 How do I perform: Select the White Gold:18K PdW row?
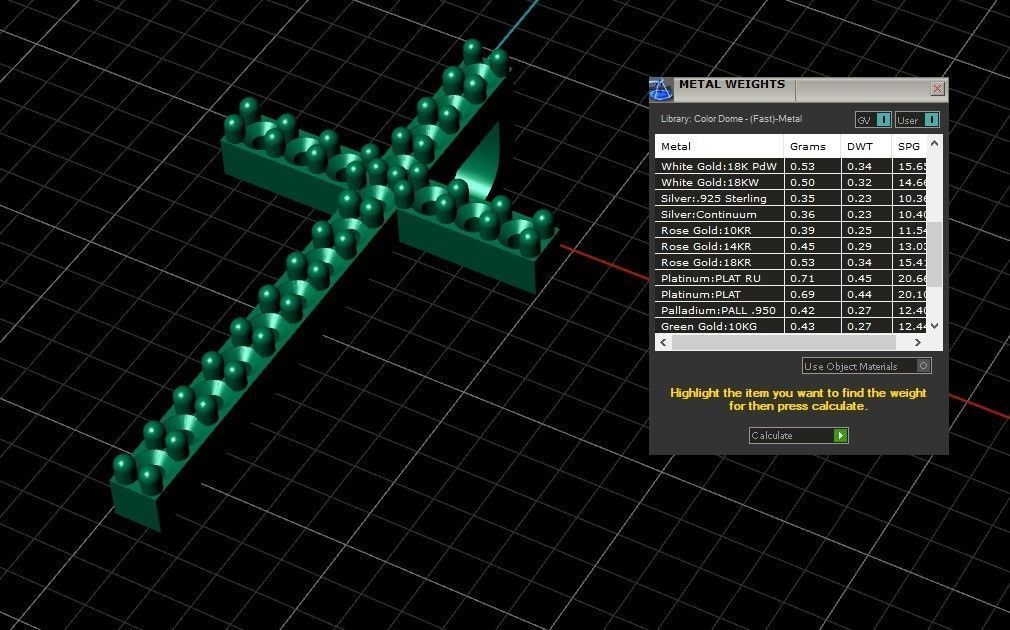tap(790, 166)
